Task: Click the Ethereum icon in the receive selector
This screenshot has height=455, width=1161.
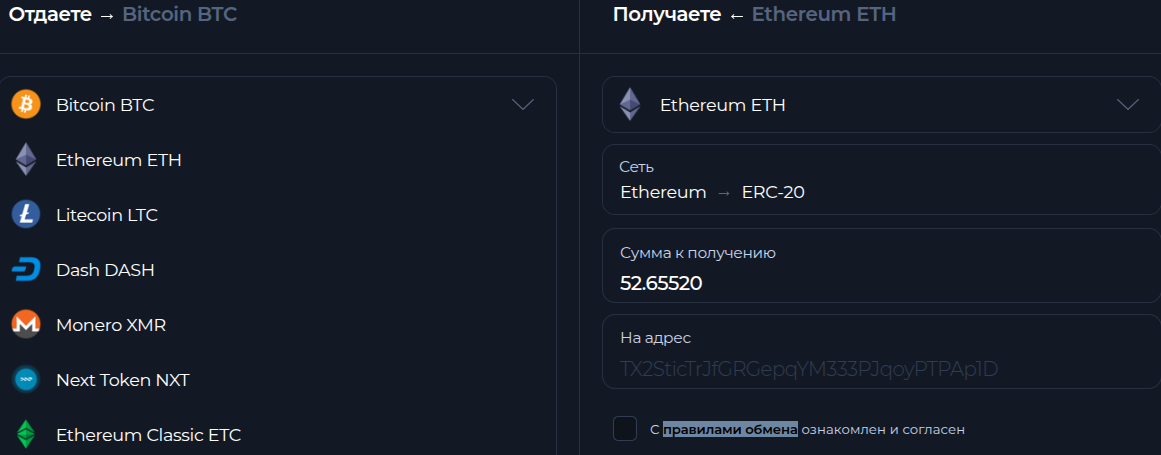Action: tap(630, 105)
